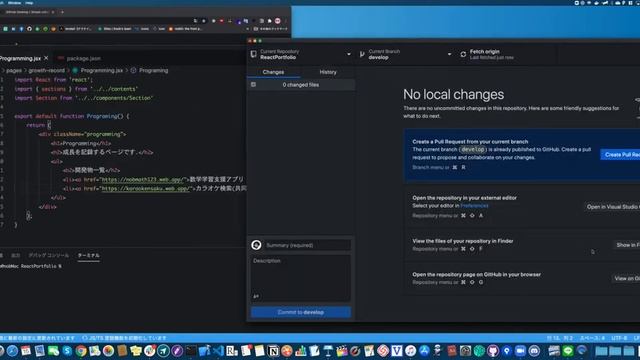This screenshot has height=360, width=640.
Task: Open Discord from the Dock
Action: (x=534, y=351)
